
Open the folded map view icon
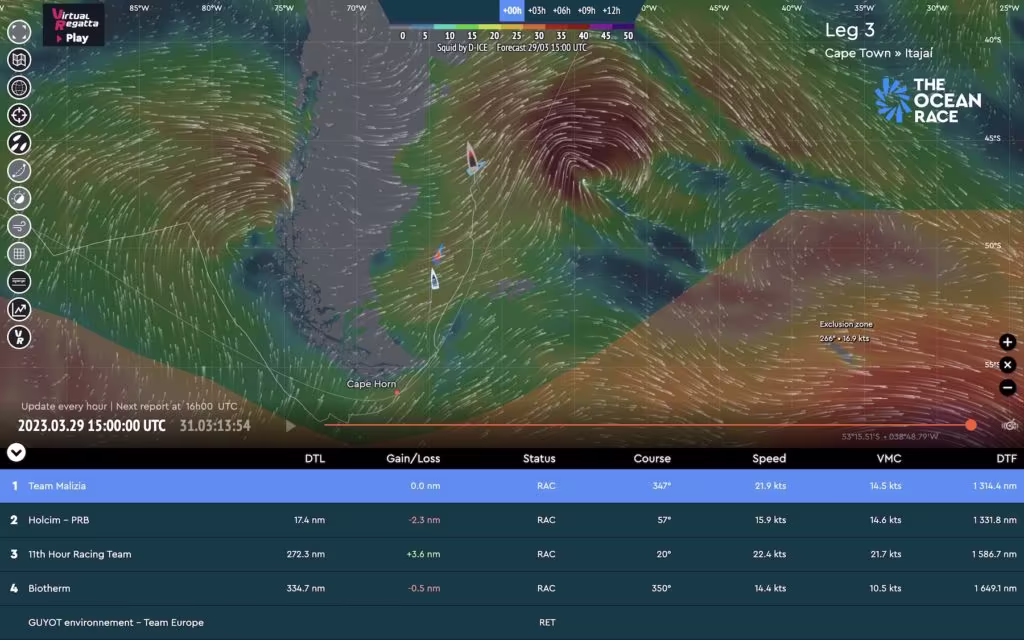(x=19, y=60)
